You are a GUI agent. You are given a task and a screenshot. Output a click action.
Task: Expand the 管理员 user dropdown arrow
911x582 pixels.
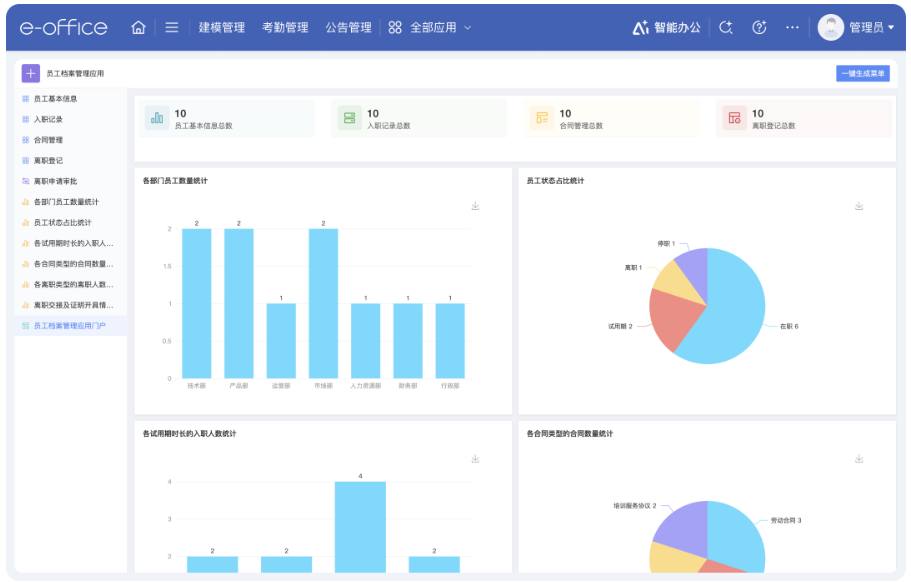point(891,27)
